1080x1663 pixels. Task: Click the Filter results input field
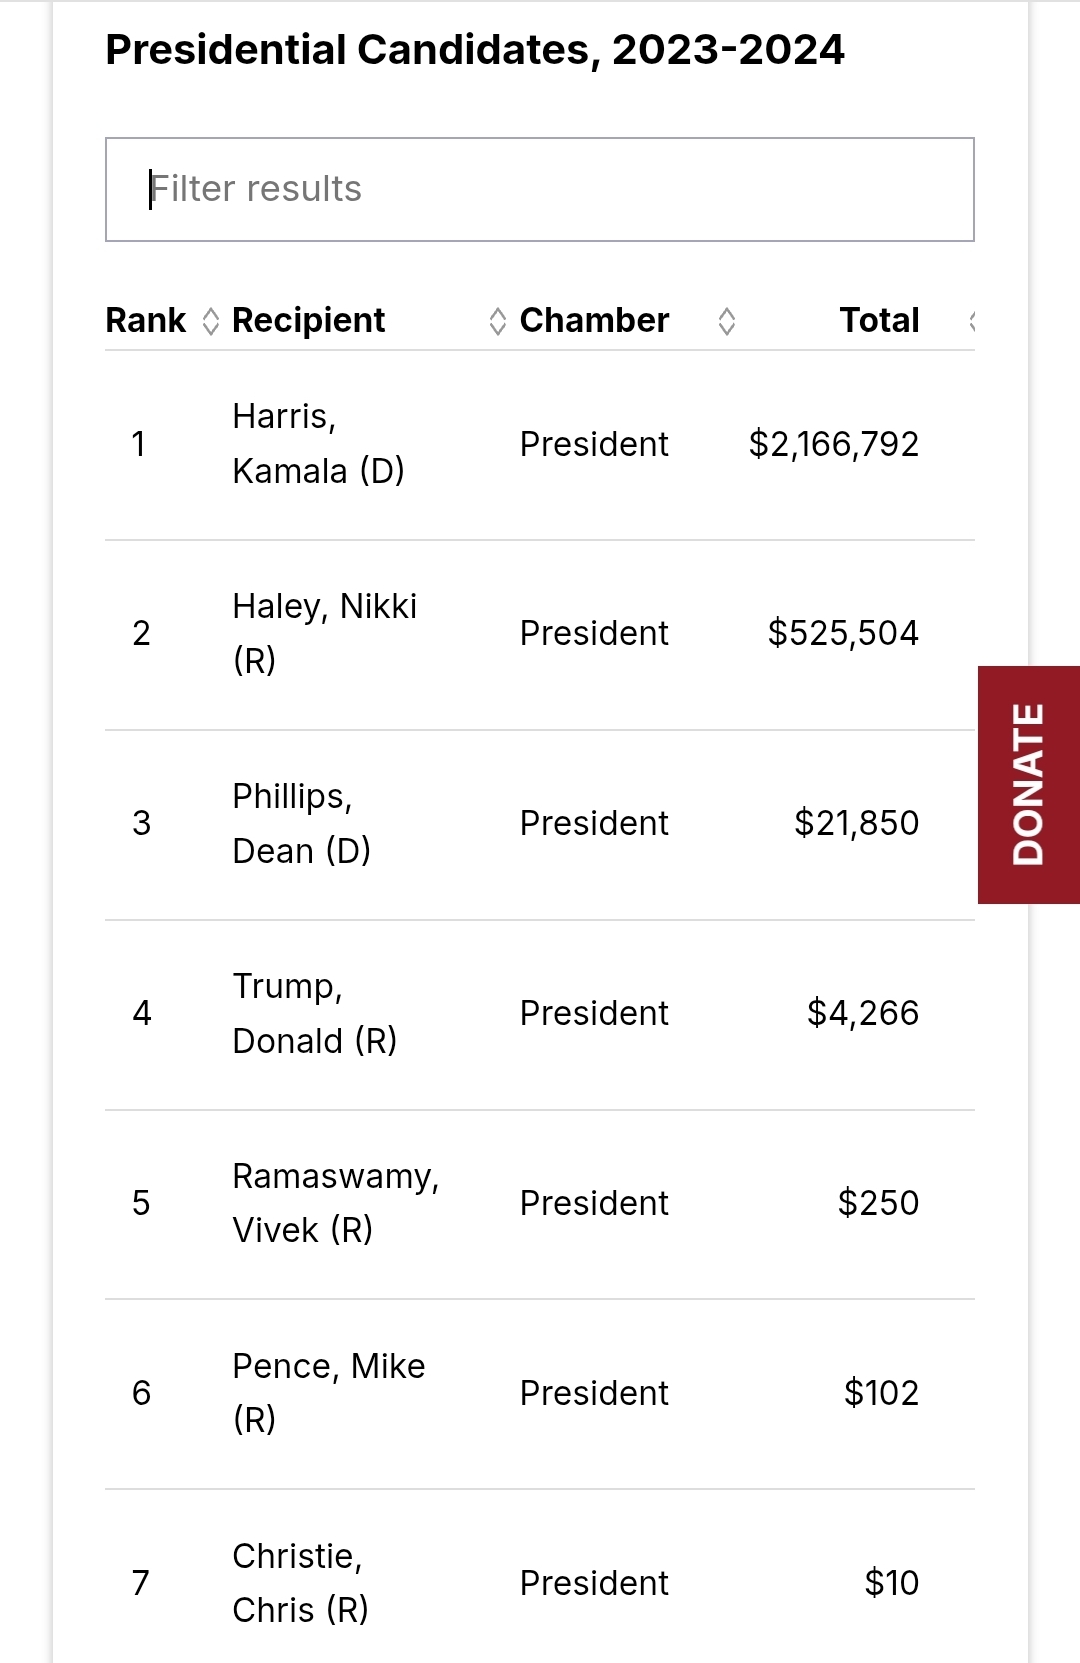(x=540, y=189)
